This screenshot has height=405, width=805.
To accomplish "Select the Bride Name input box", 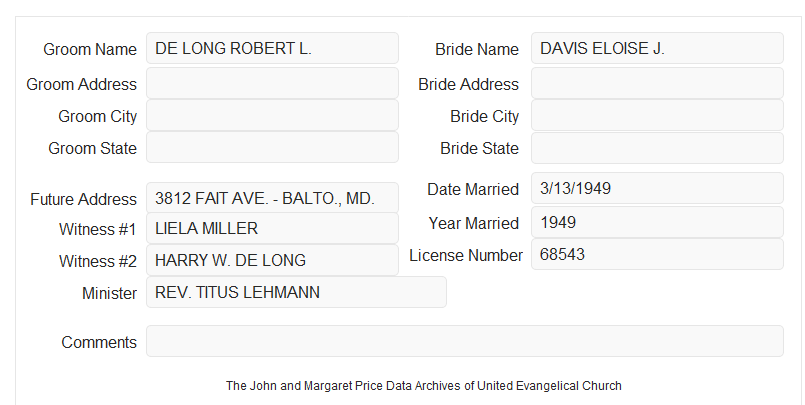I will click(x=657, y=48).
